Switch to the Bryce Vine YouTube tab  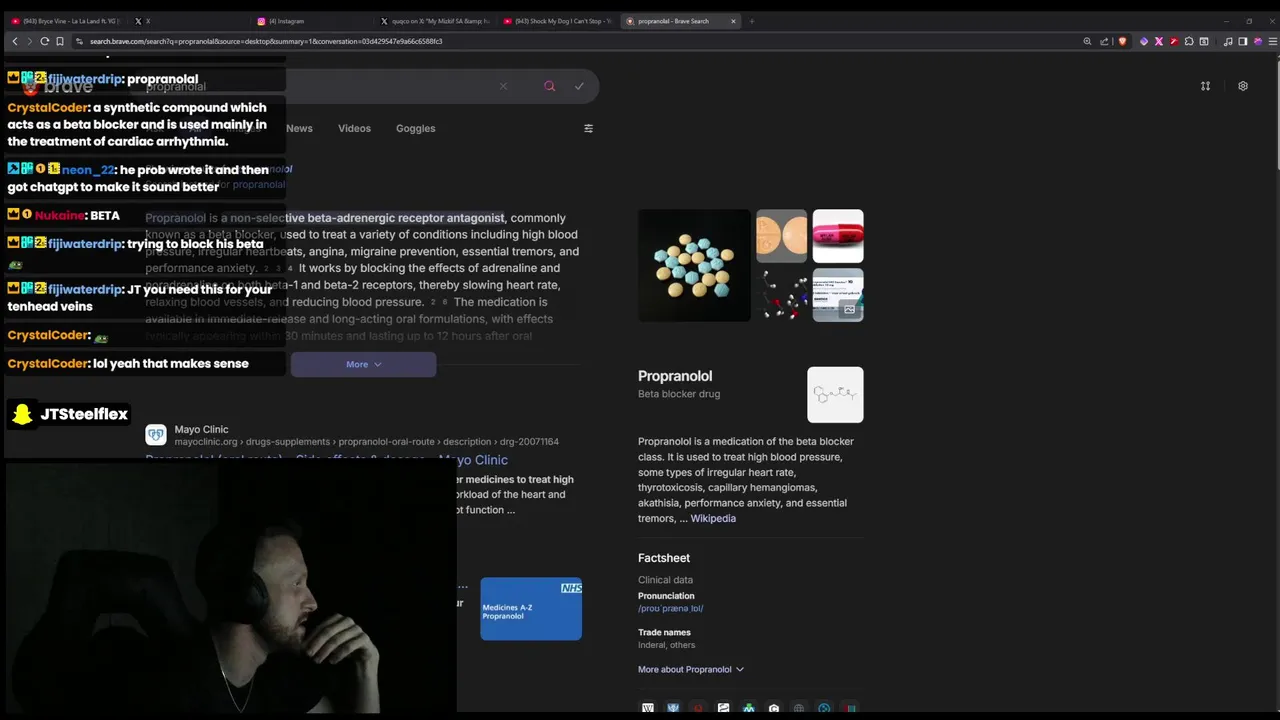[x=65, y=21]
